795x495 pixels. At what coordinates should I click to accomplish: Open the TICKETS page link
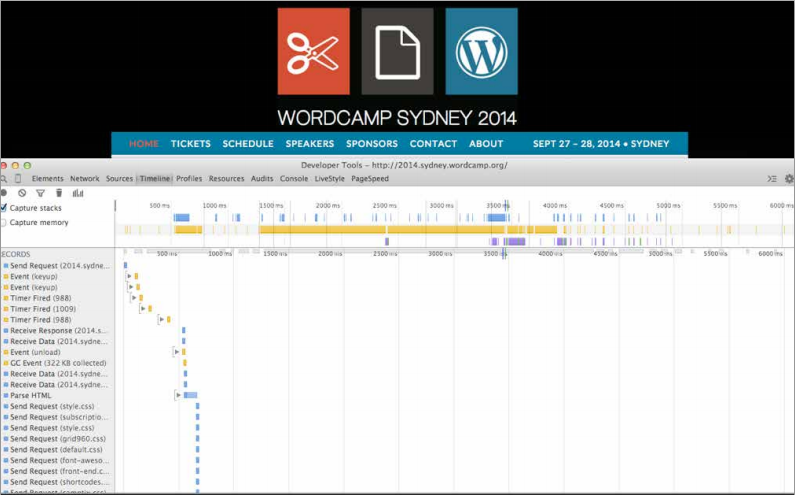click(x=191, y=144)
